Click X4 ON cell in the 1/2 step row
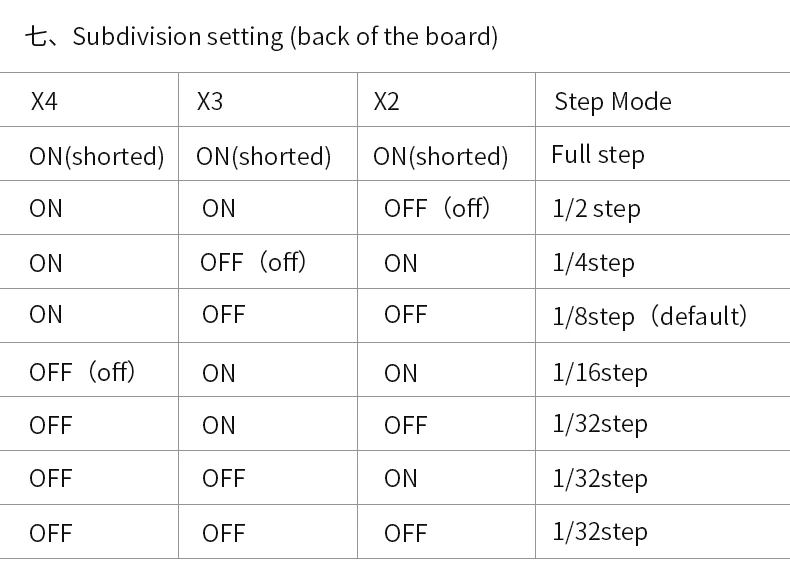 point(46,209)
